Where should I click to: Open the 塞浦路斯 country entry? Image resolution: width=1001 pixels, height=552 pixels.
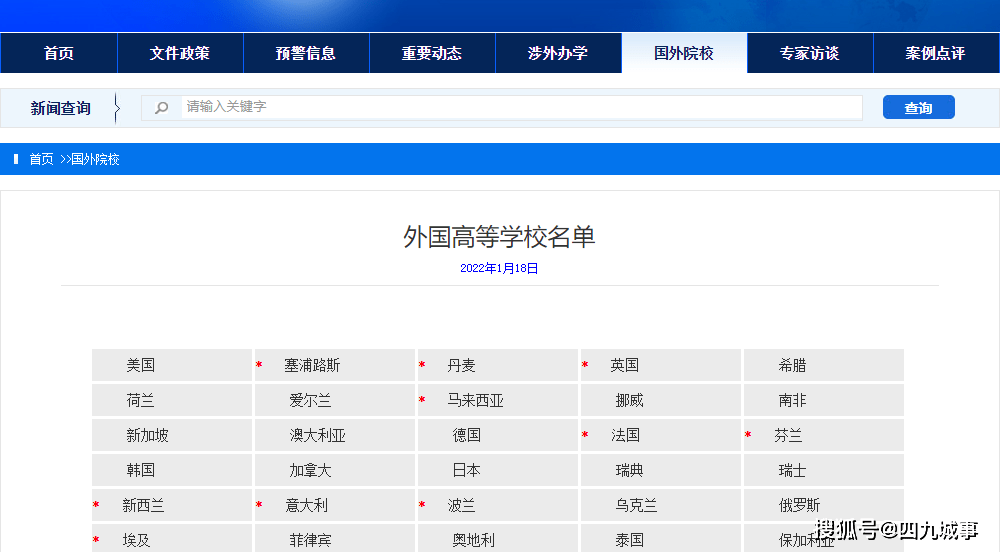312,365
